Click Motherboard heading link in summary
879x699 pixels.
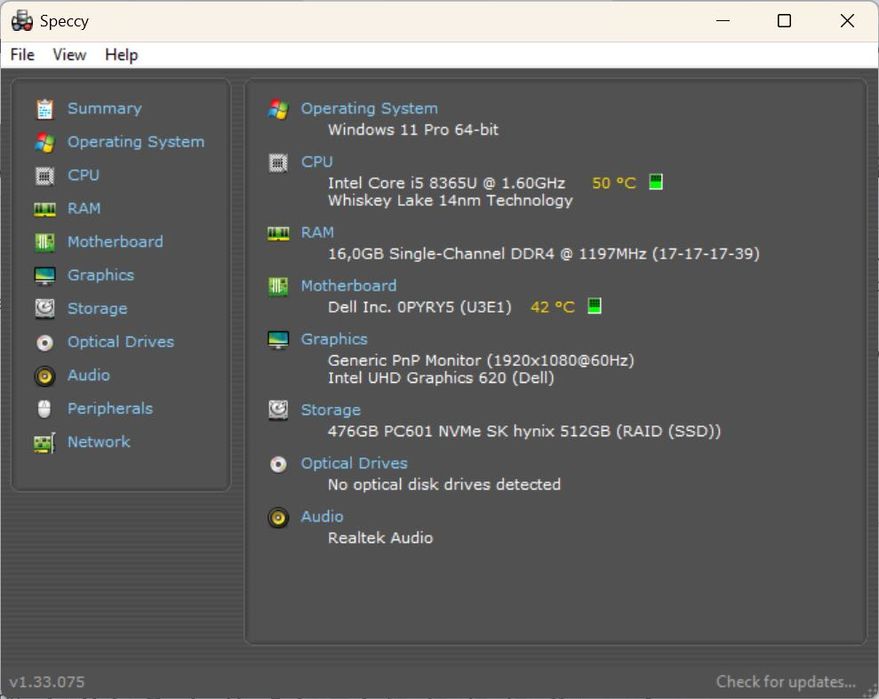point(349,286)
